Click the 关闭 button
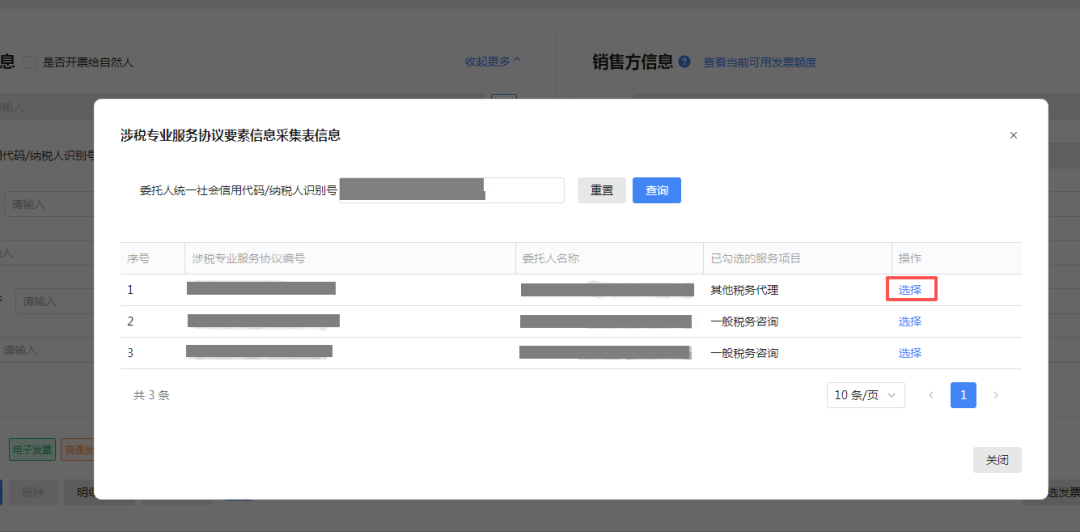Image resolution: width=1080 pixels, height=532 pixels. pyautogui.click(x=997, y=460)
